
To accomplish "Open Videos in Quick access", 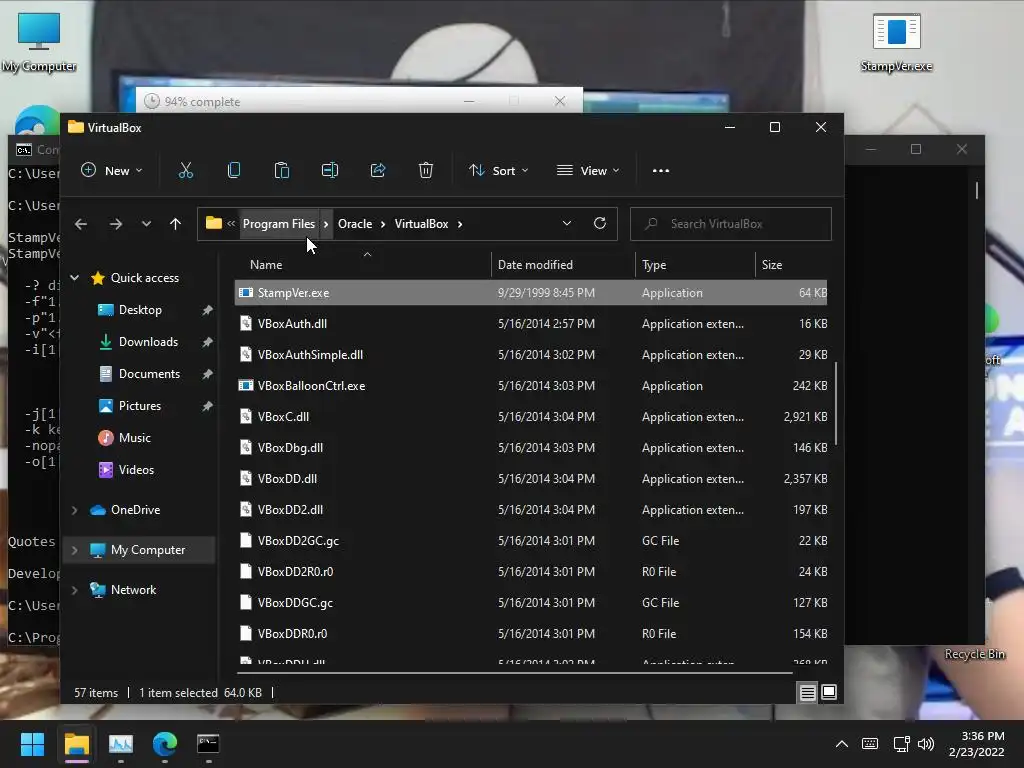I will [136, 470].
